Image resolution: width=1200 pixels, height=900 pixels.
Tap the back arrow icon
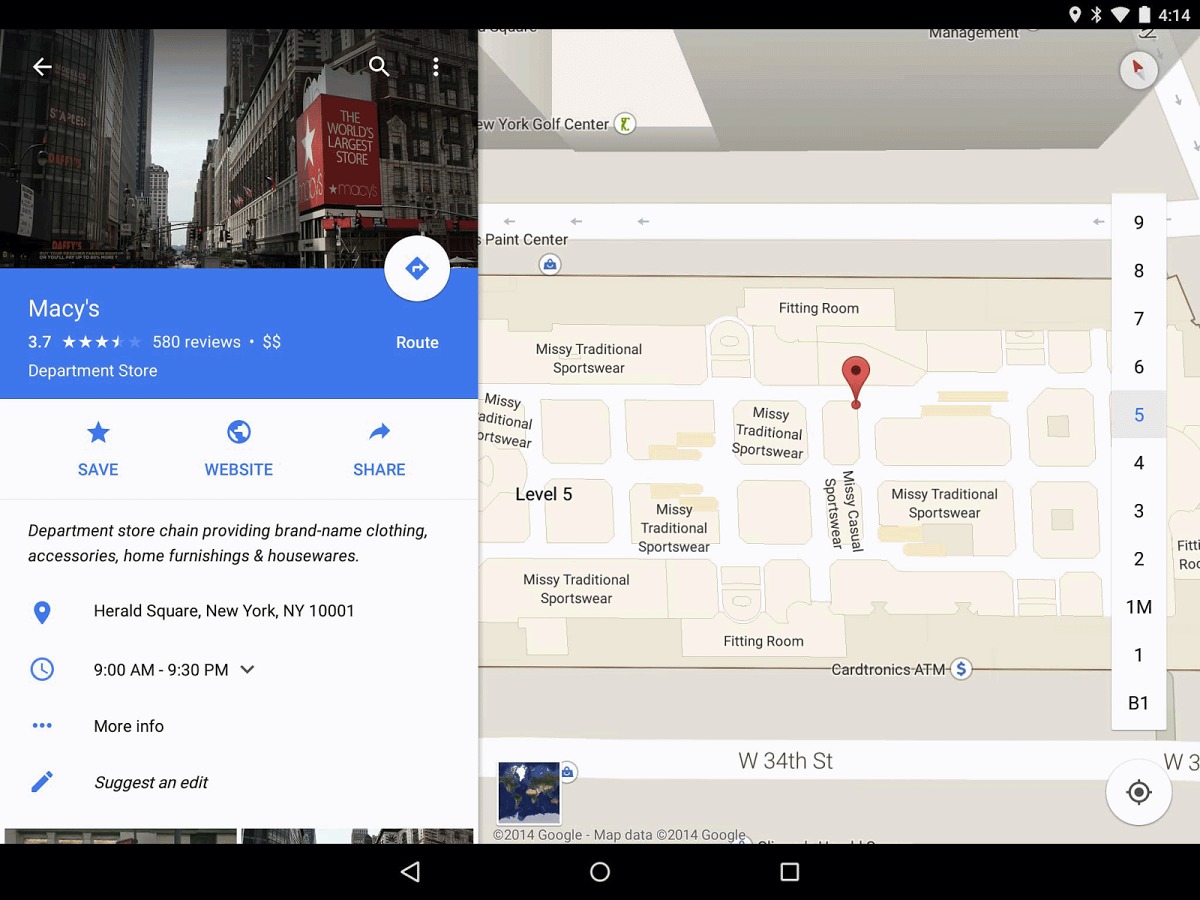pyautogui.click(x=42, y=67)
